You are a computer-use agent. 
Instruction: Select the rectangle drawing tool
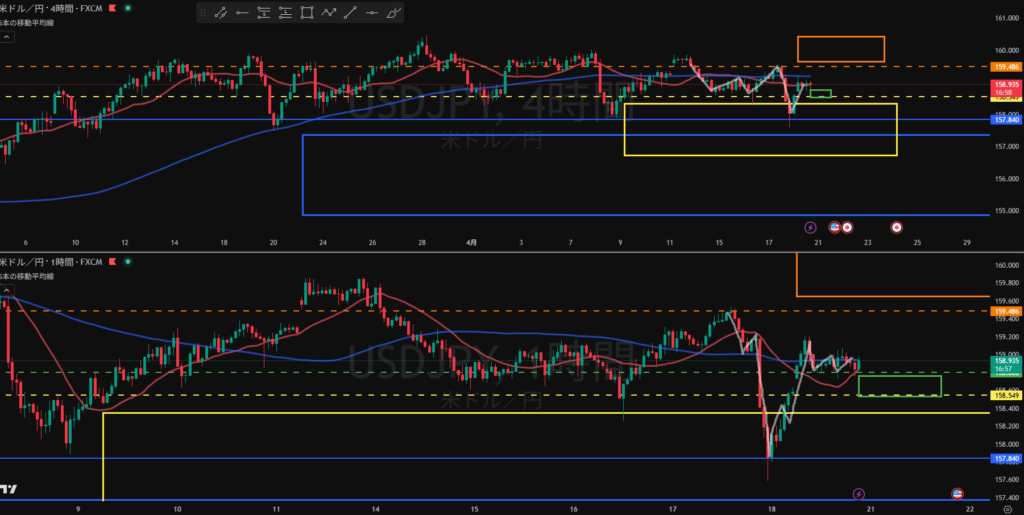(307, 13)
